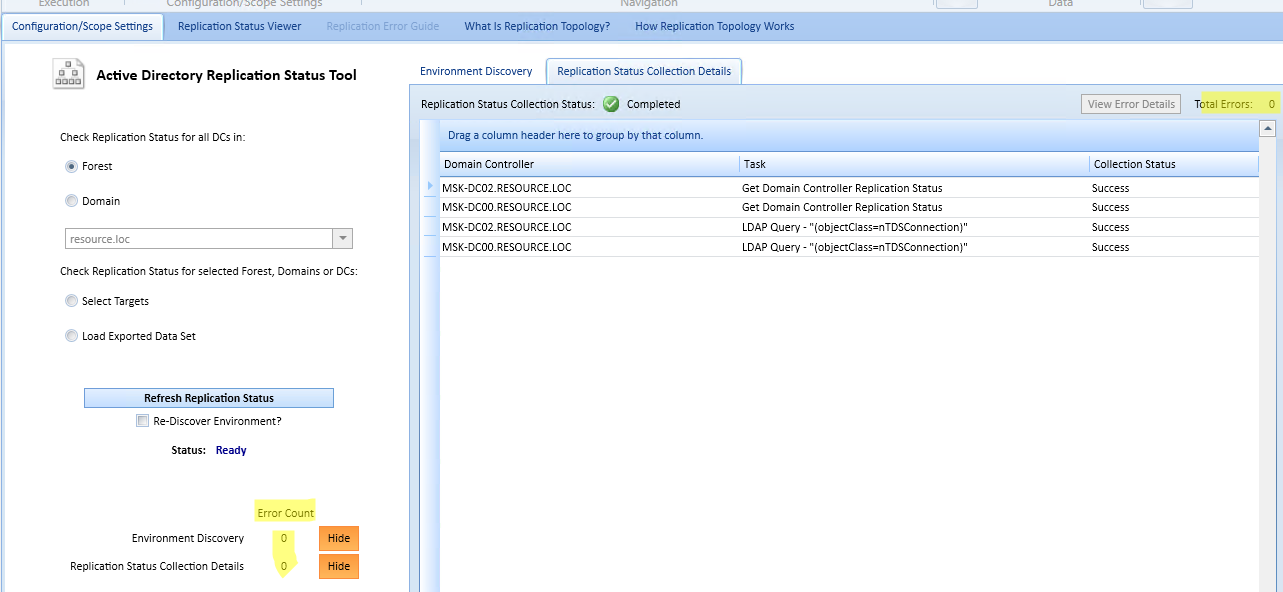Select the Forest radio button
The width and height of the screenshot is (1283, 592).
tap(71, 166)
